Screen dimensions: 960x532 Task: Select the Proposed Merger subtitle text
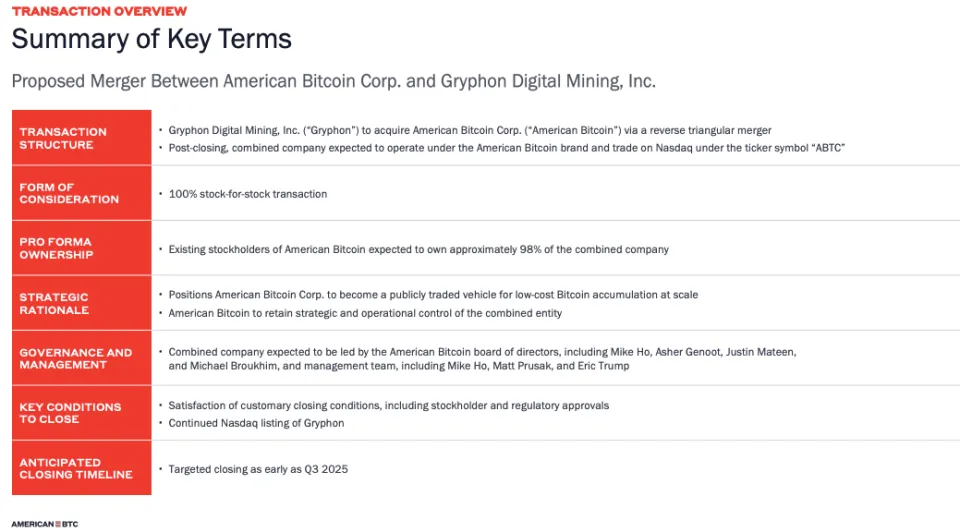[x=334, y=81]
